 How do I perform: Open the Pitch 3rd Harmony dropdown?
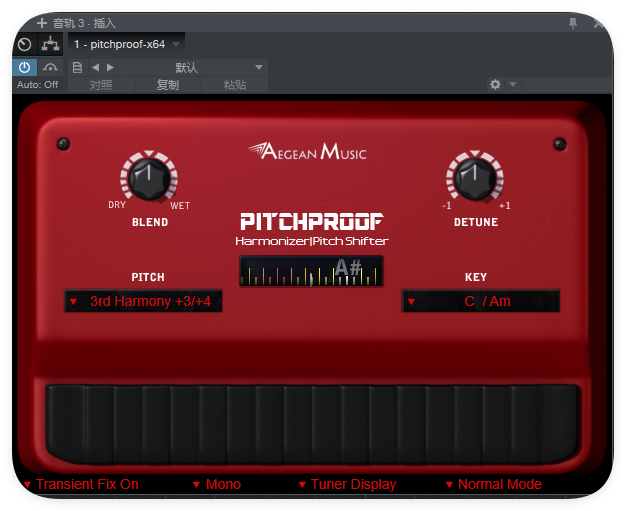[143, 301]
